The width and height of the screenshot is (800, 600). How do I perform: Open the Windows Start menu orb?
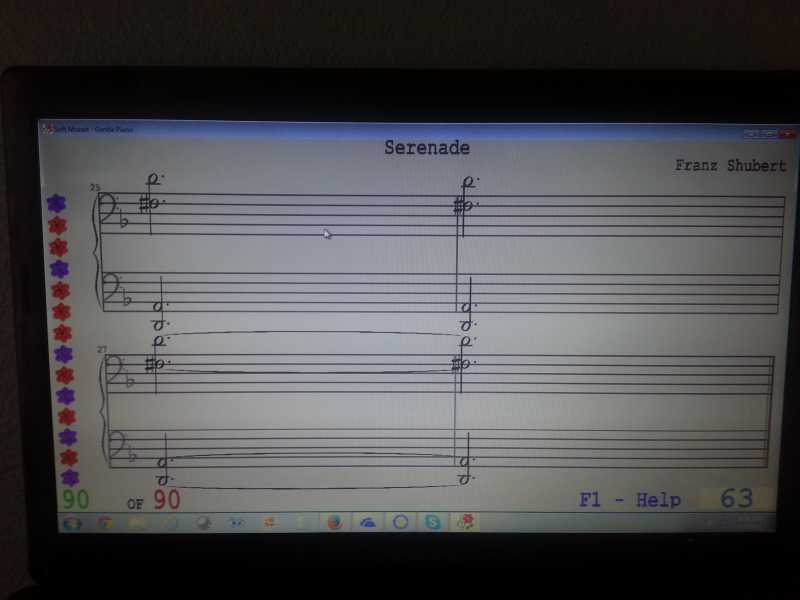coord(72,523)
